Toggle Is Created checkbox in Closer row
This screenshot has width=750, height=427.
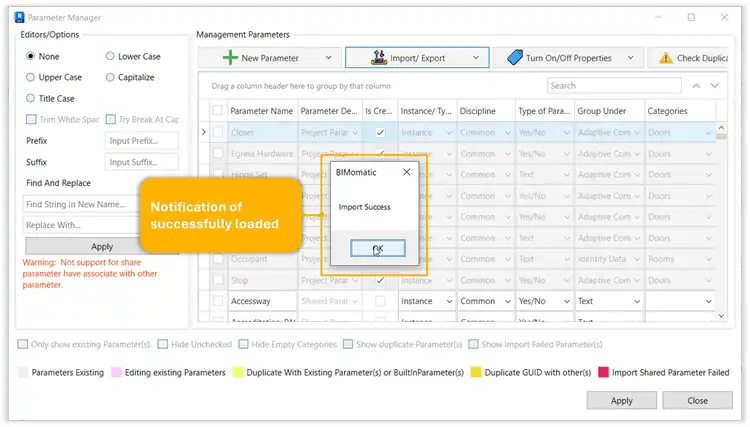pyautogui.click(x=380, y=132)
